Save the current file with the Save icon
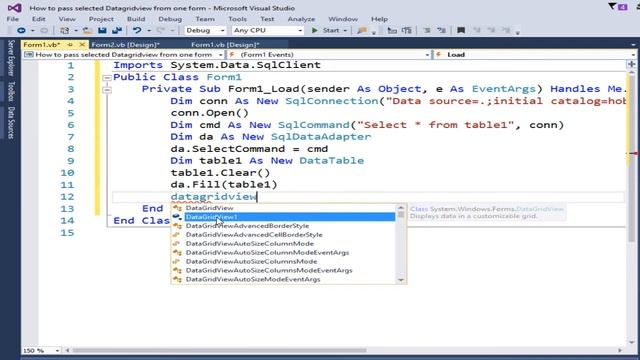Screen dimensions: 640x360 click(x=102, y=30)
